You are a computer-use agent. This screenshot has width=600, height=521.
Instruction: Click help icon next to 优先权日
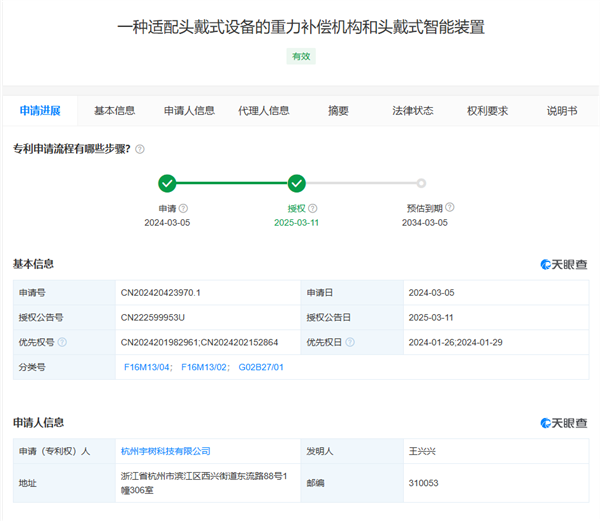coord(350,342)
